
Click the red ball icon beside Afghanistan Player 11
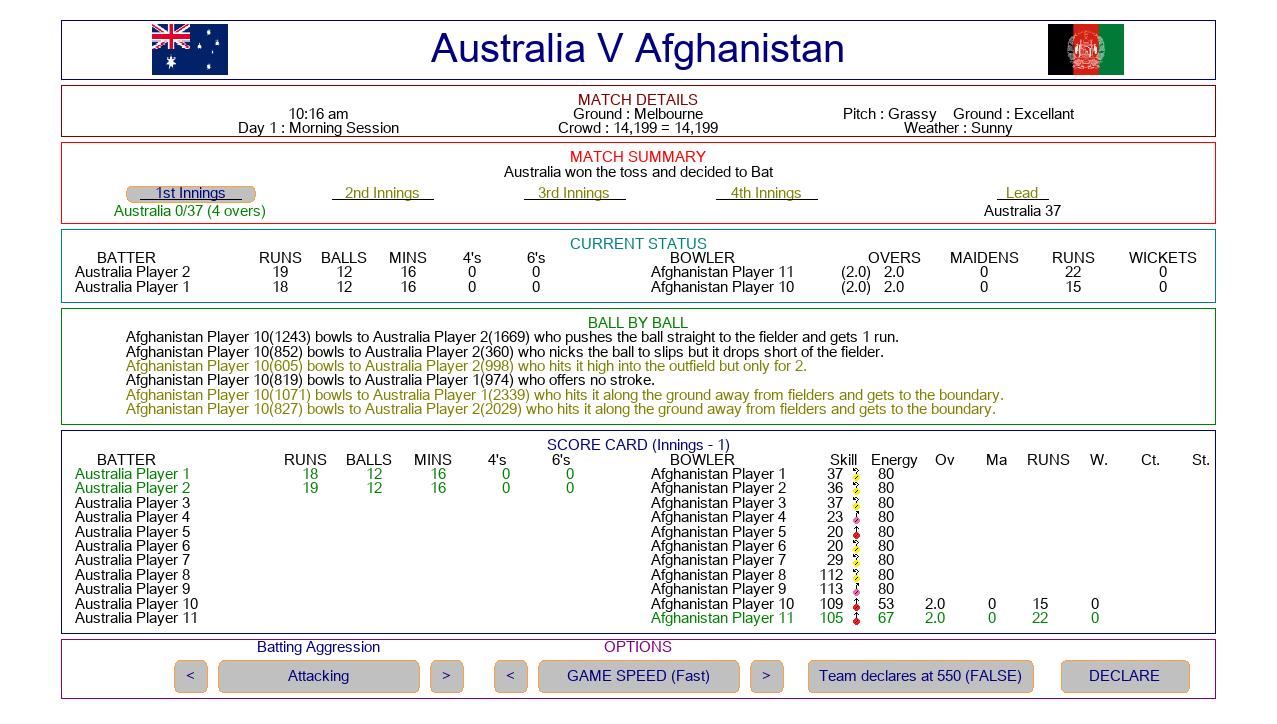[856, 619]
